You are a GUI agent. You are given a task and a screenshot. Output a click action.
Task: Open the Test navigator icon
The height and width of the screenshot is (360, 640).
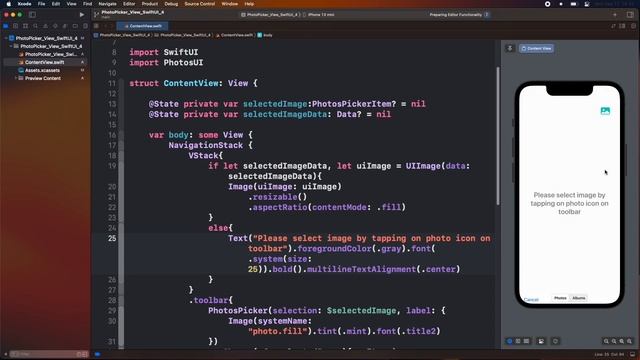pyautogui.click(x=55, y=26)
